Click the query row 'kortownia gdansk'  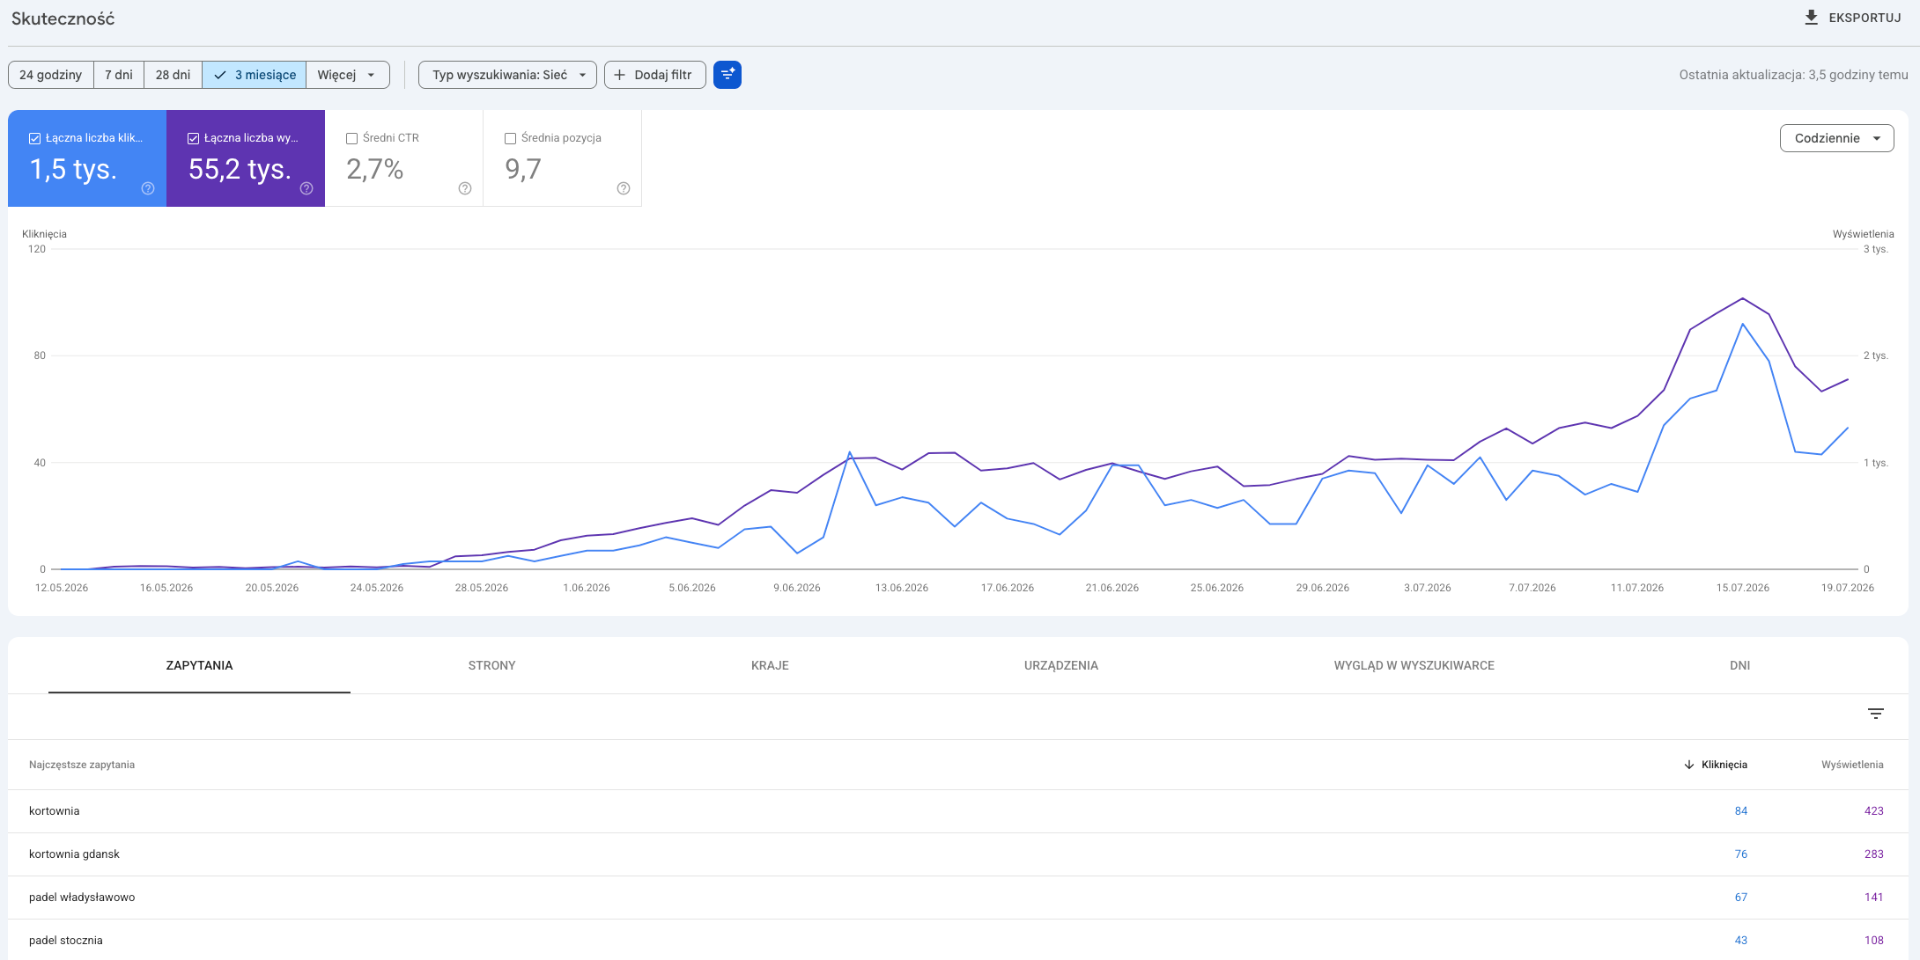click(x=958, y=854)
